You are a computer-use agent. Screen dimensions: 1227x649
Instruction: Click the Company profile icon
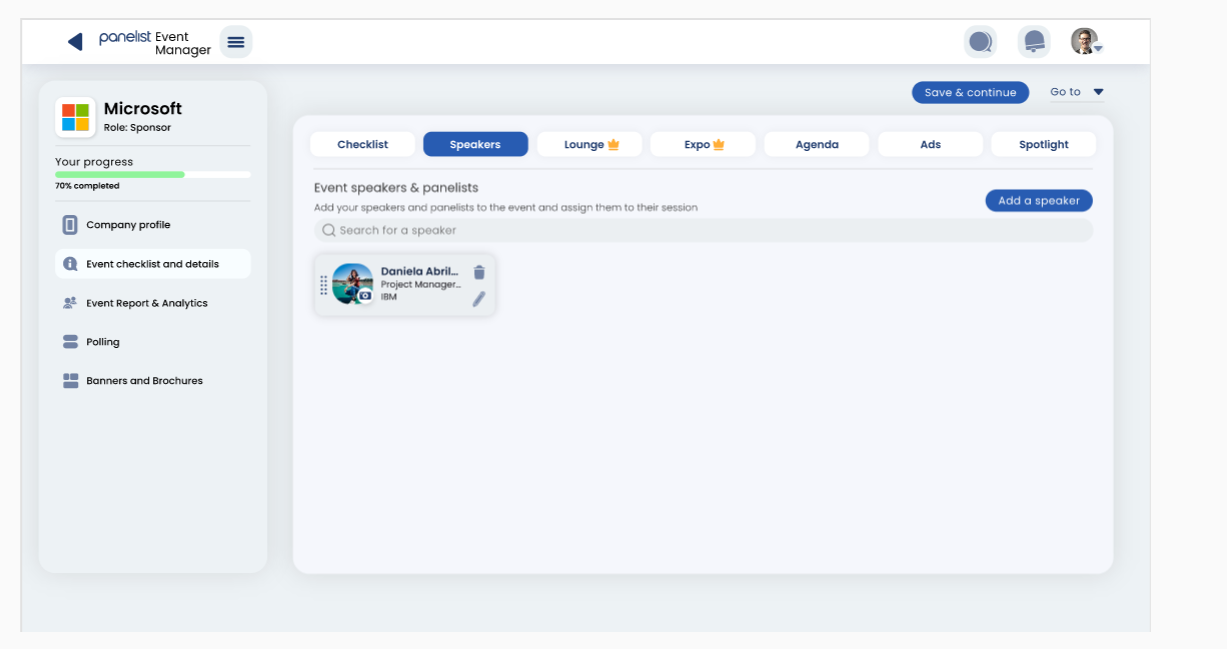coord(70,225)
